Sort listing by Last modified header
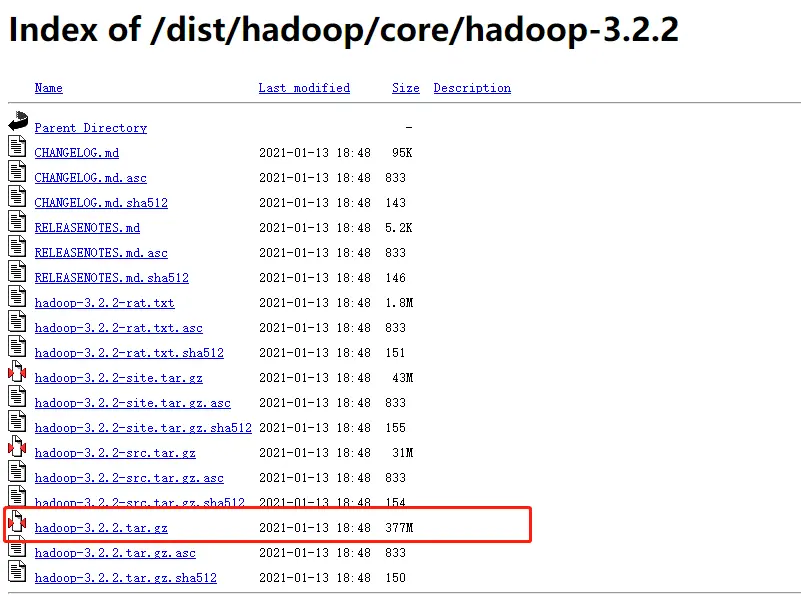The width and height of the screenshot is (801, 608). pyautogui.click(x=304, y=88)
